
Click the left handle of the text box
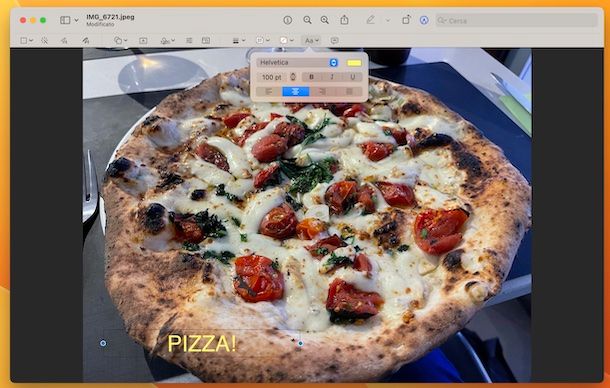[103, 343]
